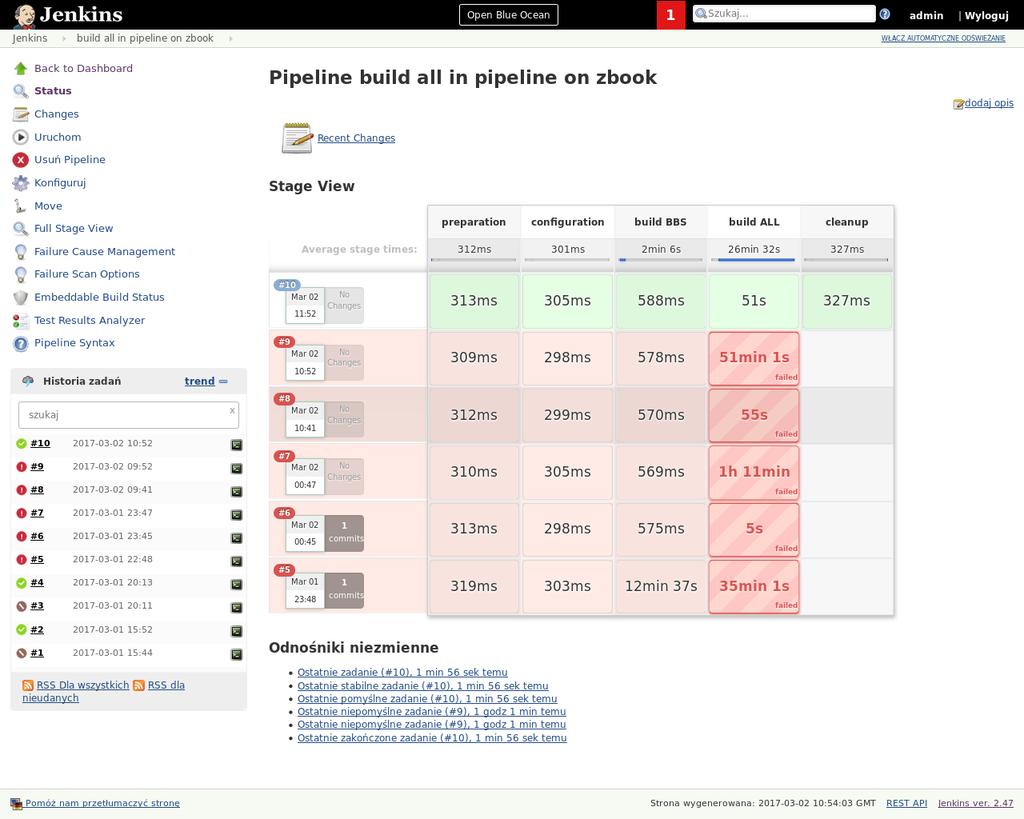Click build #2 link in history
The height and width of the screenshot is (819, 1024).
click(x=37, y=630)
